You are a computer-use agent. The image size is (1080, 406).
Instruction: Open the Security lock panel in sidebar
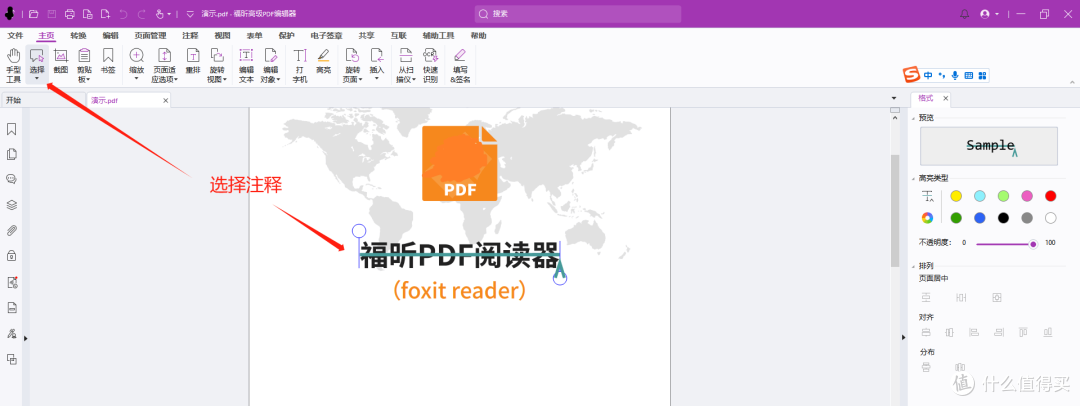coord(11,256)
